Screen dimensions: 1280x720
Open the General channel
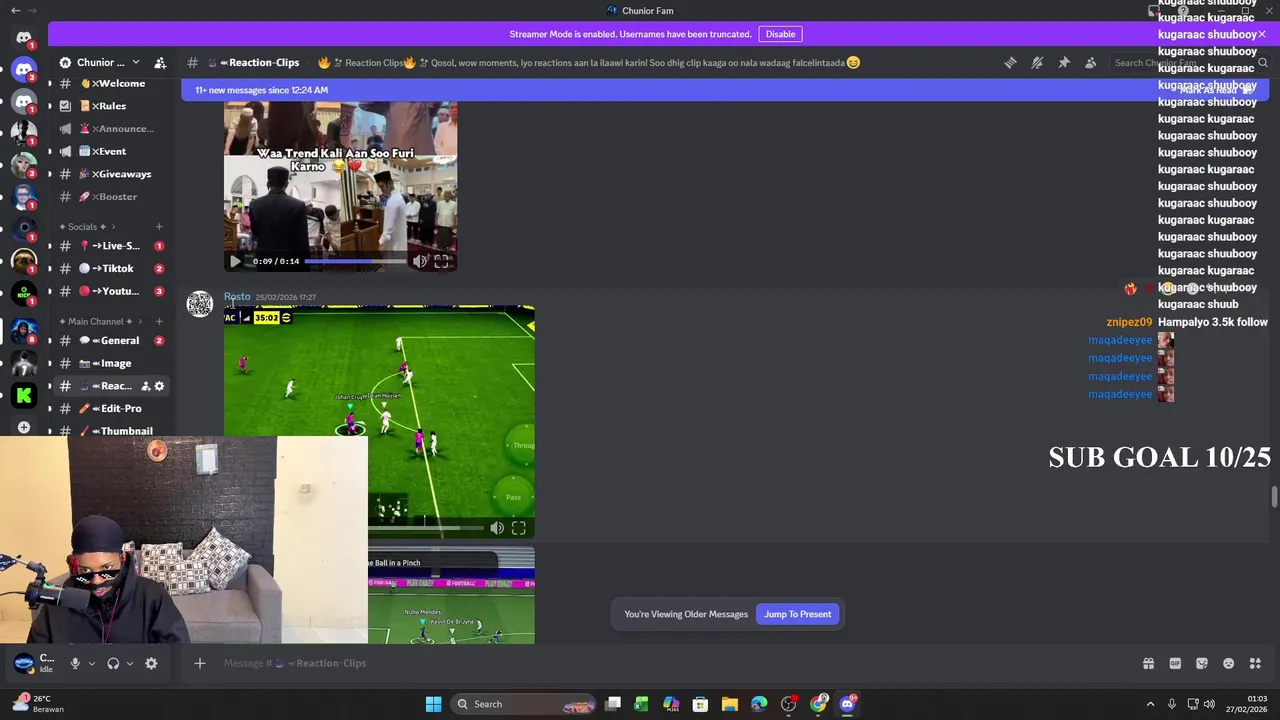[111, 340]
